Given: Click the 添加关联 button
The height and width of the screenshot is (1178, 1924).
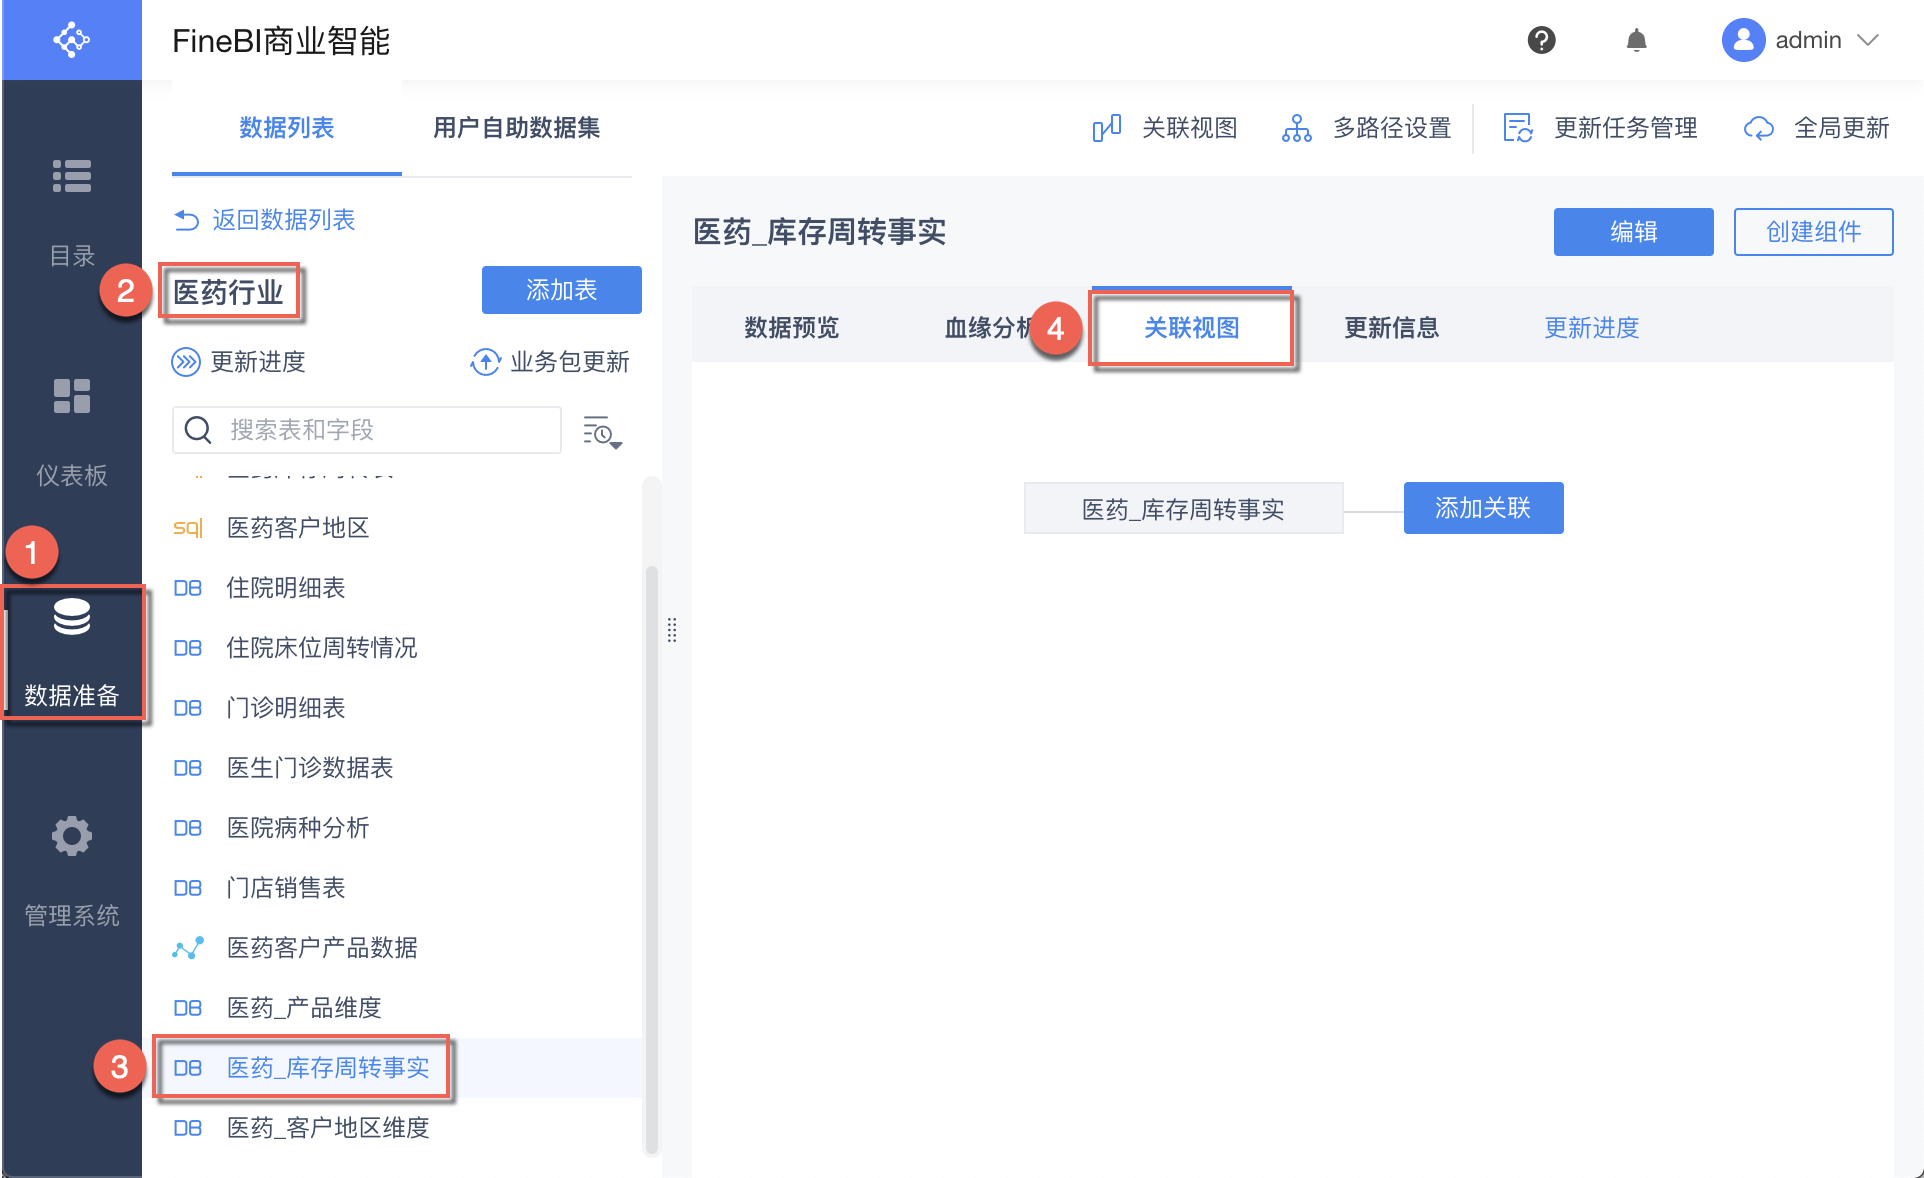Looking at the screenshot, I should (x=1483, y=508).
